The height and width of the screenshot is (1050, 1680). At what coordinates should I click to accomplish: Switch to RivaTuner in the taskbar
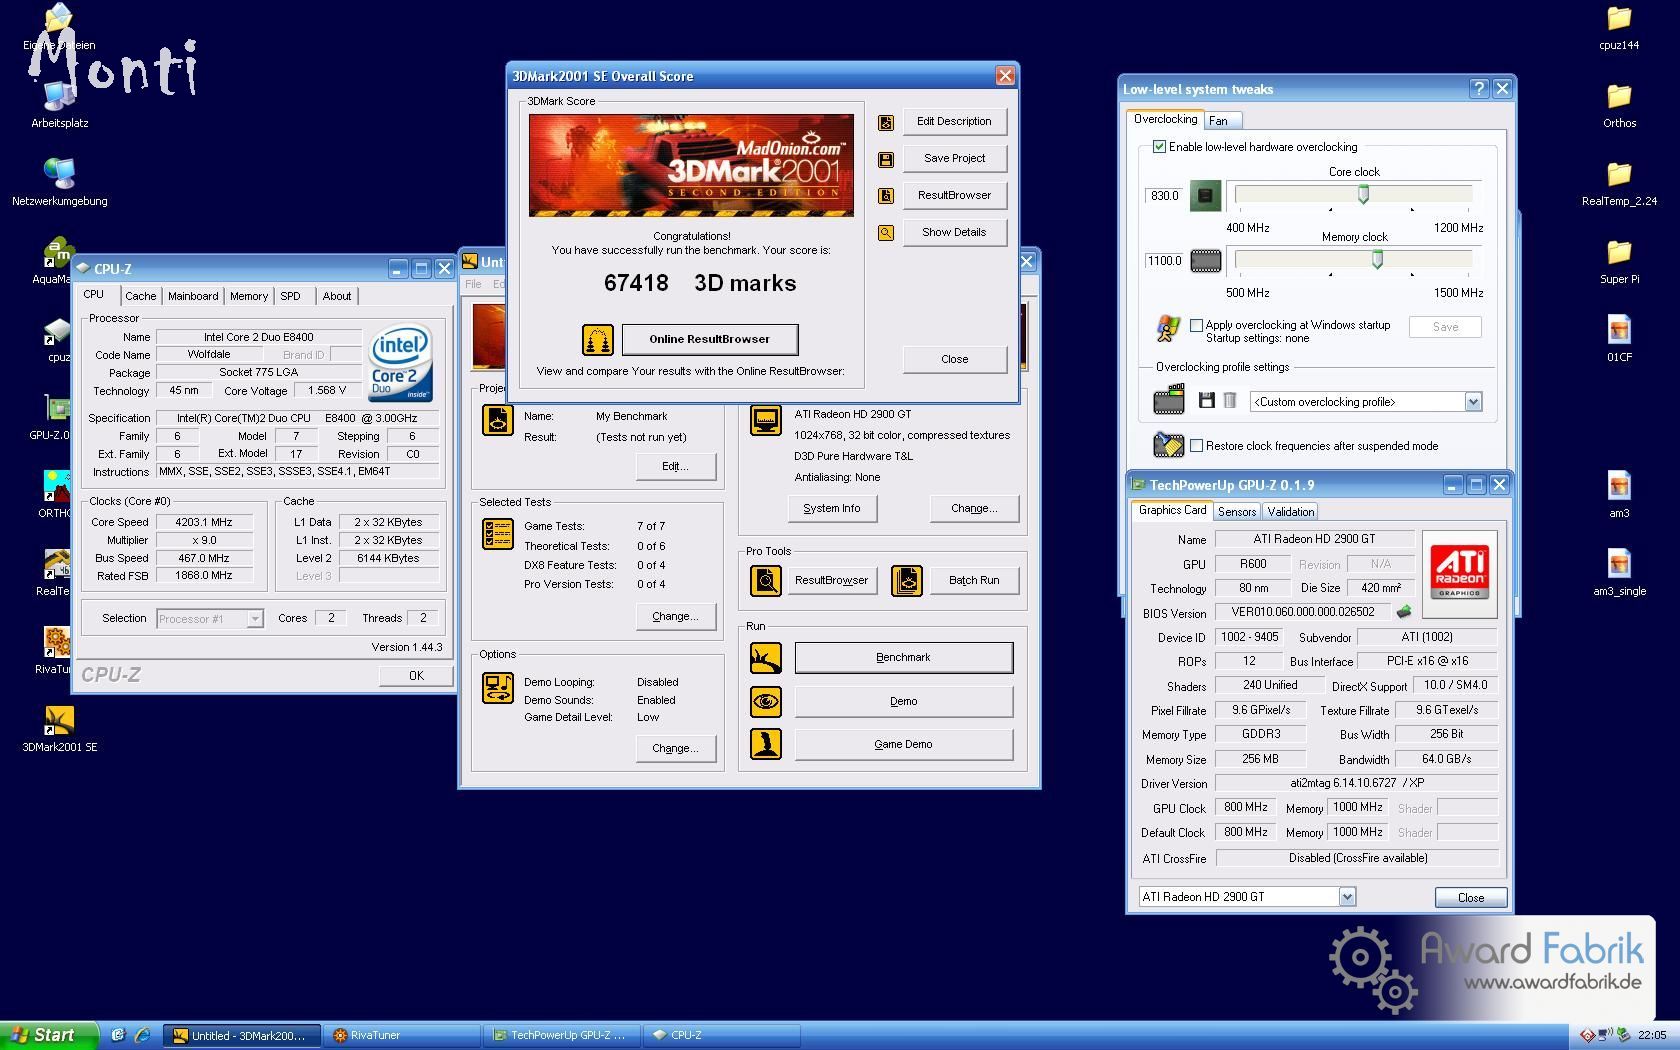click(402, 1036)
